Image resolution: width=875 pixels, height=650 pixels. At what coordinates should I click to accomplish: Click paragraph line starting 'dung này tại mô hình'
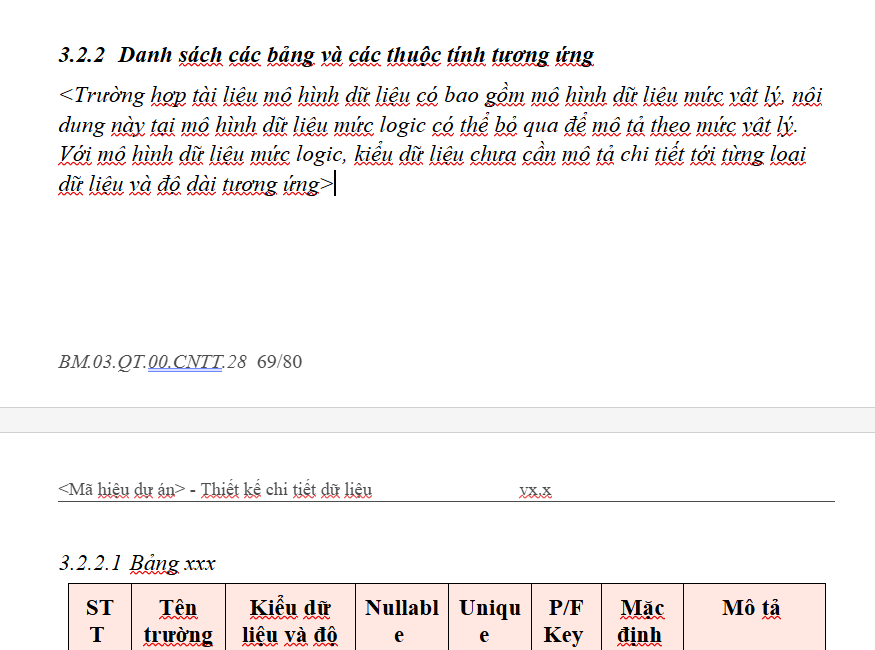point(428,126)
